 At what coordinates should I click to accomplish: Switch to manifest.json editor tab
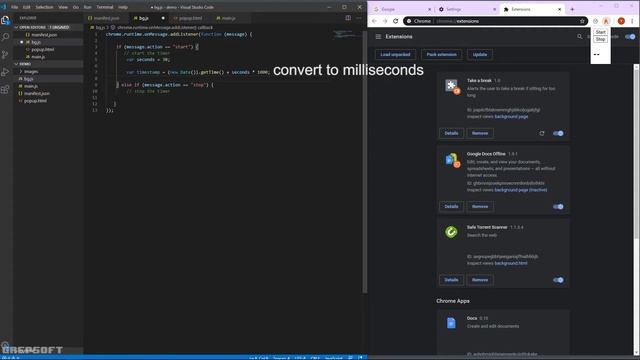pyautogui.click(x=106, y=18)
